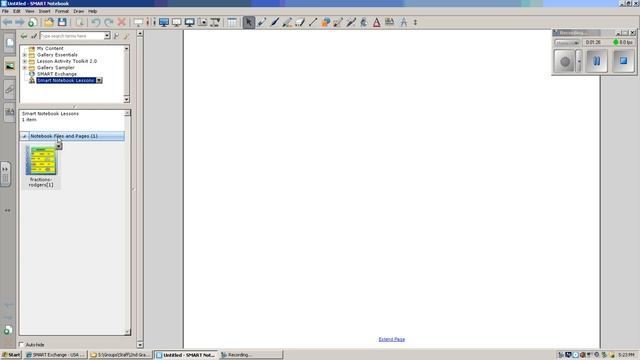Expand Lesson Activity Toolkit 2.0 folder
This screenshot has width=640, height=360.
click(24, 61)
